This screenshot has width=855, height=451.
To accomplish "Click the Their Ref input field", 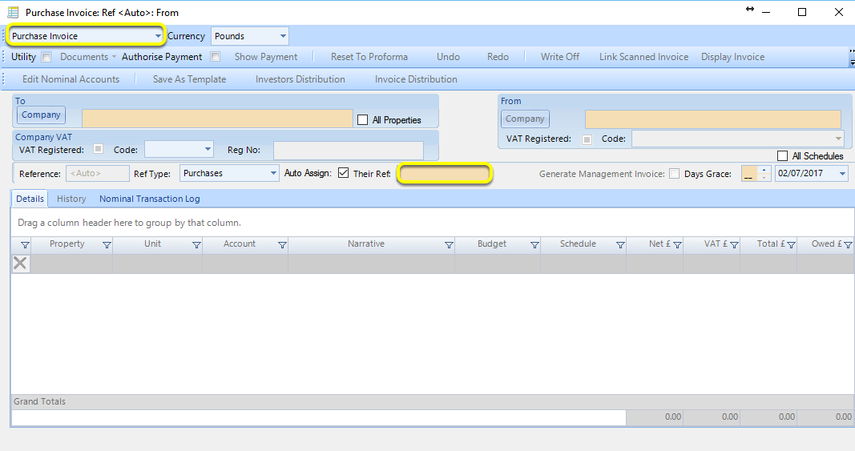I will (x=444, y=174).
